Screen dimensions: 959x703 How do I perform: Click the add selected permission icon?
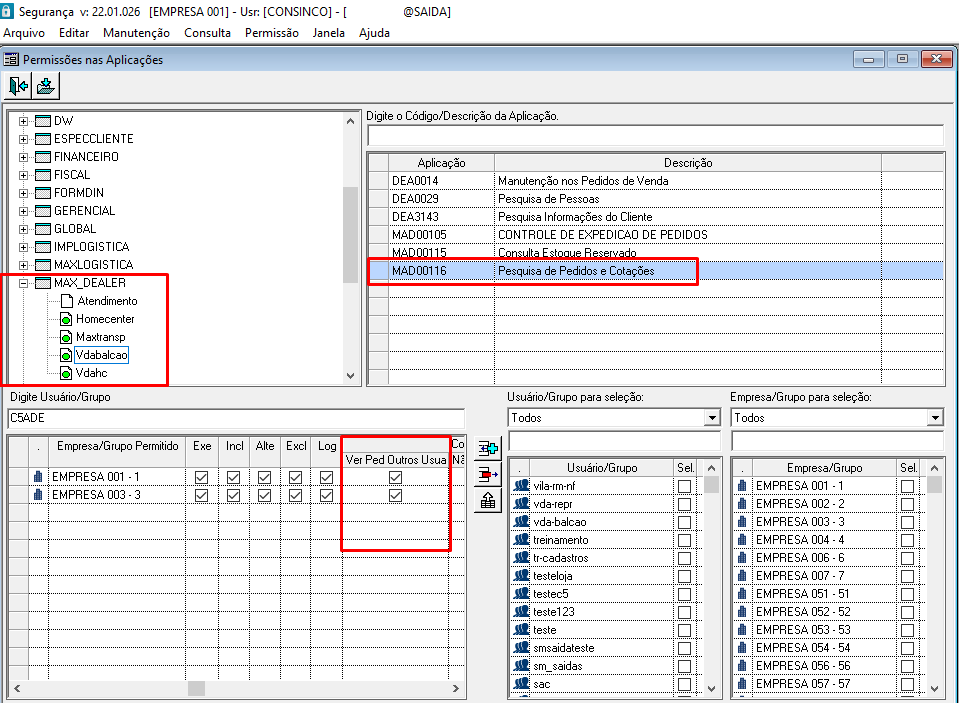pyautogui.click(x=488, y=448)
